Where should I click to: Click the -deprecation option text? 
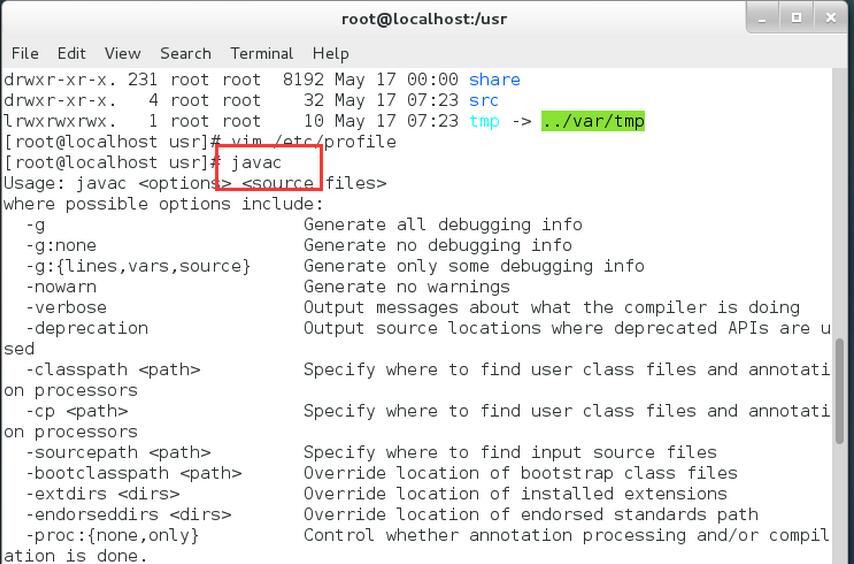[86, 328]
